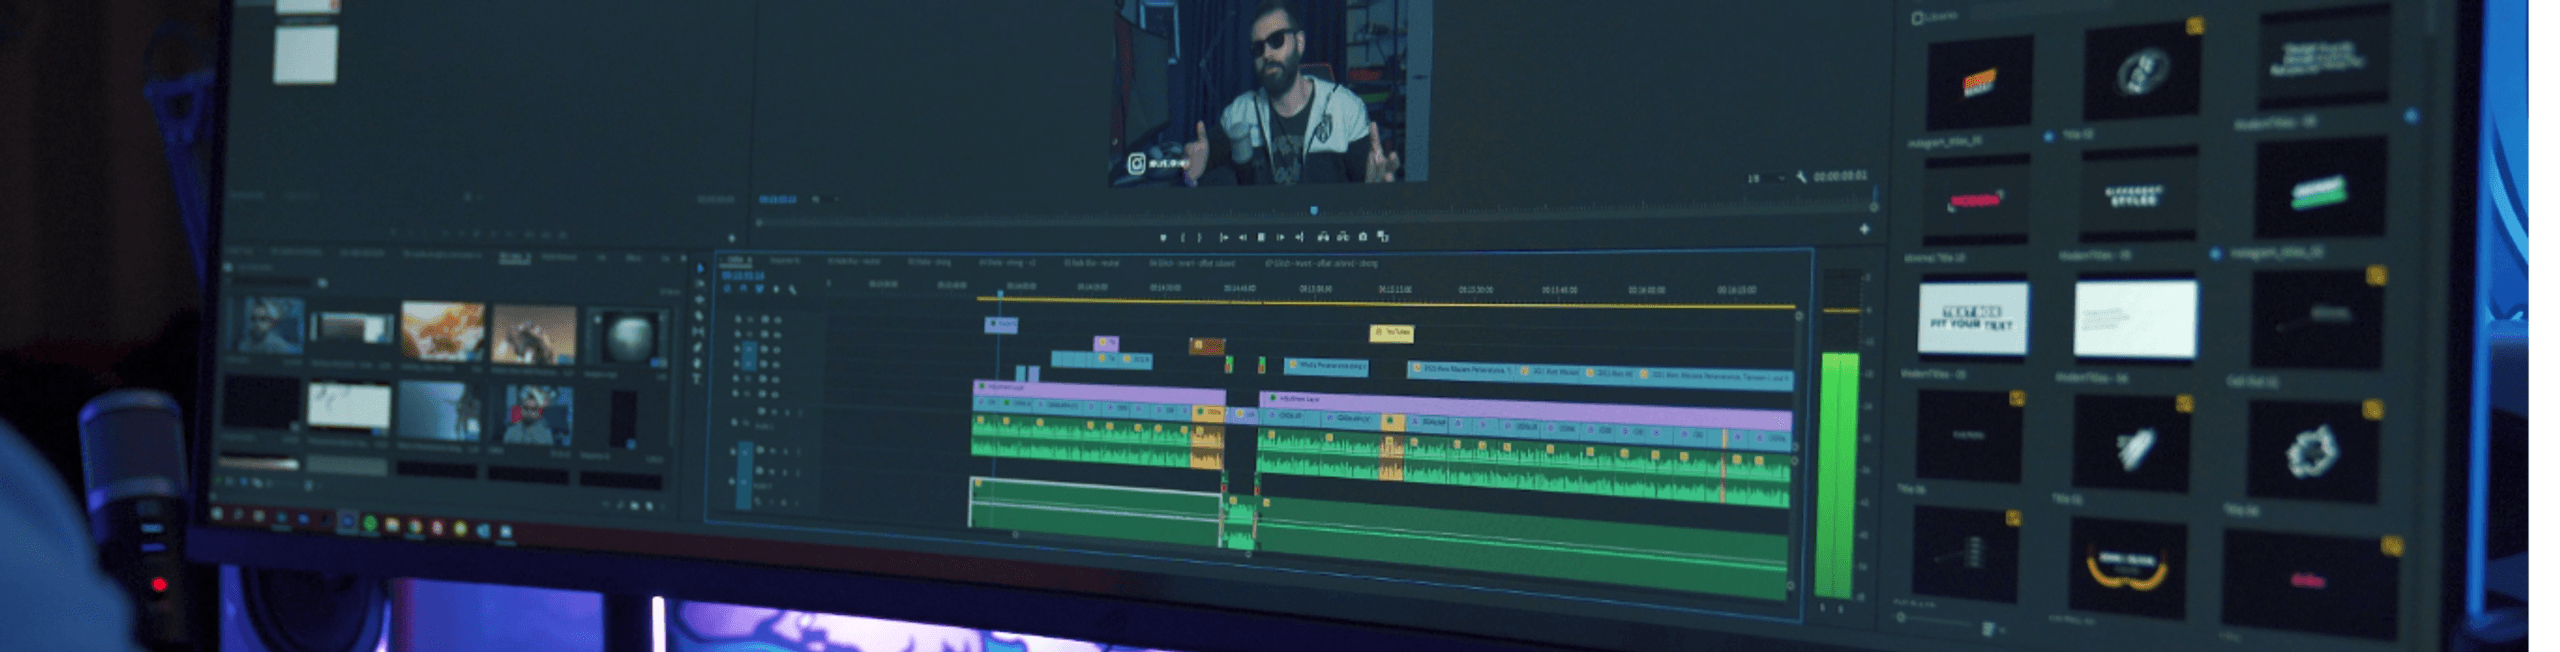Click Go to Out point button

(1299, 237)
